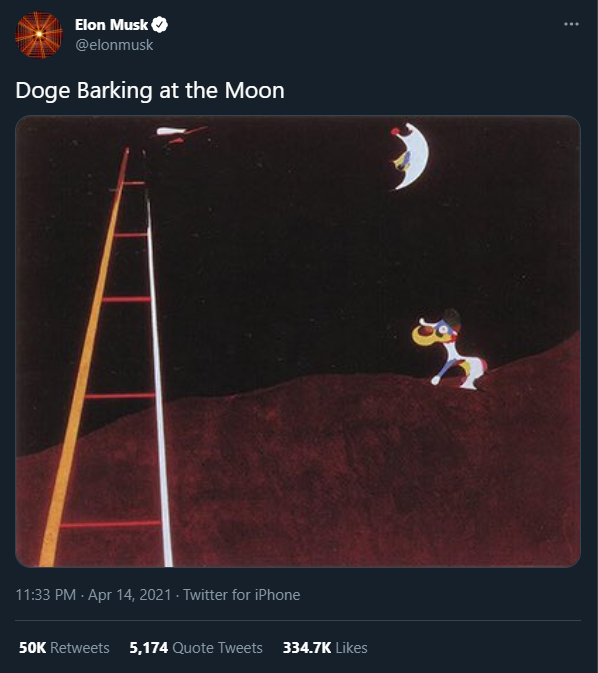The width and height of the screenshot is (598, 673).
Task: View the 5,174 Quote Tweets
Action: pyautogui.click(x=196, y=648)
